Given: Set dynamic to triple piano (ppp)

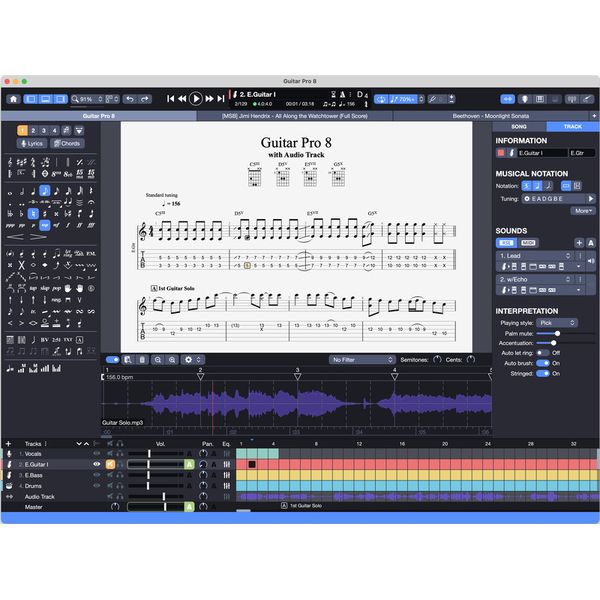Looking at the screenshot, I should (10, 226).
